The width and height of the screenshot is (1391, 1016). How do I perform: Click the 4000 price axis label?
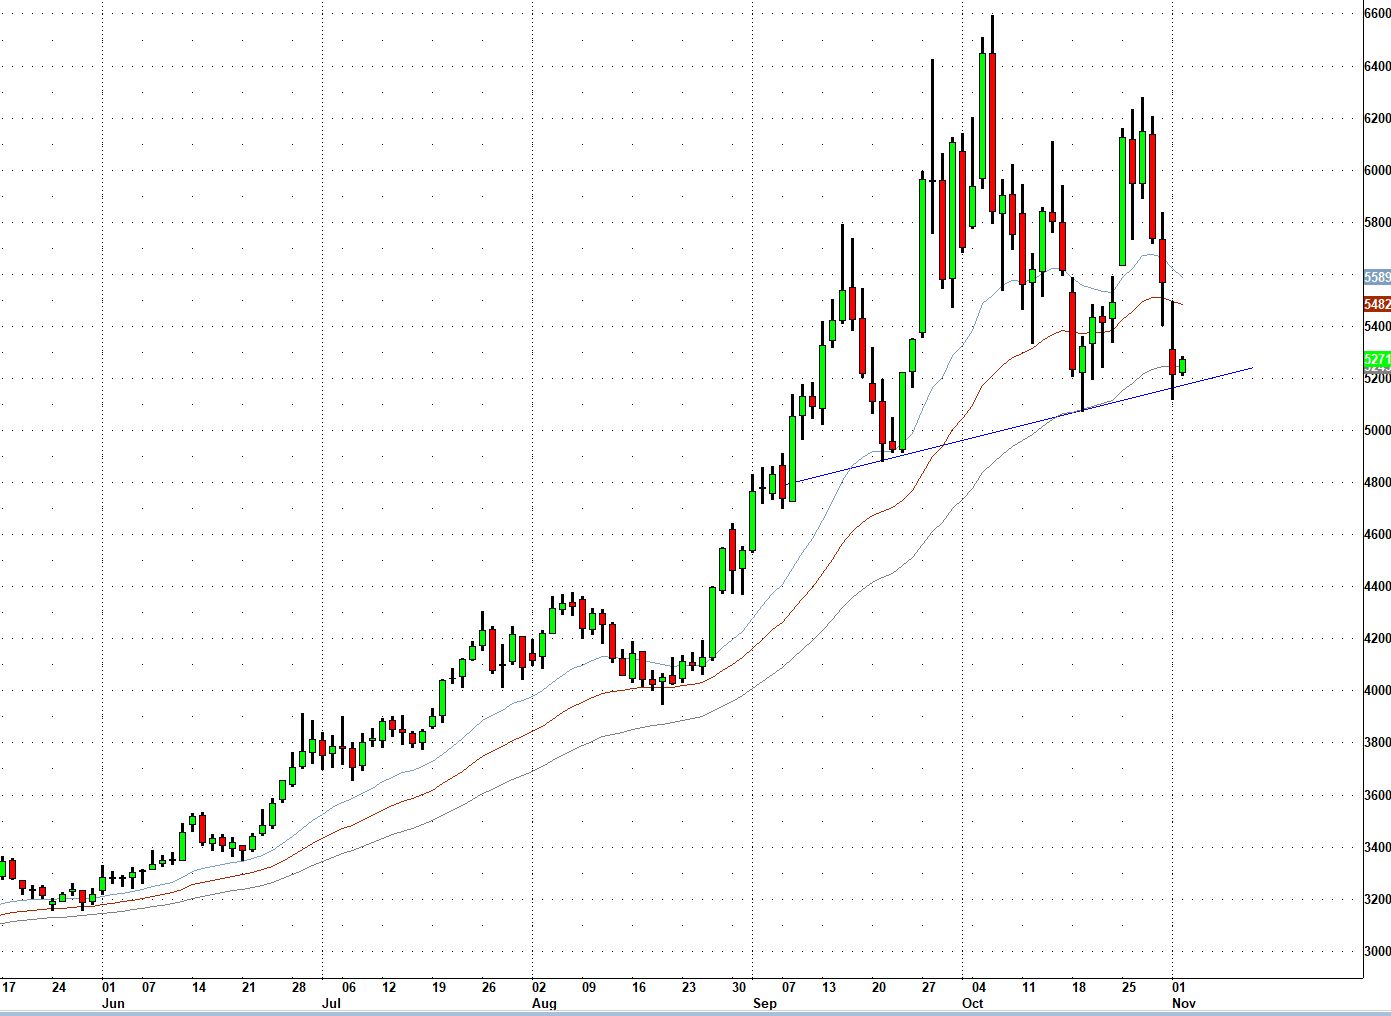coord(1377,690)
